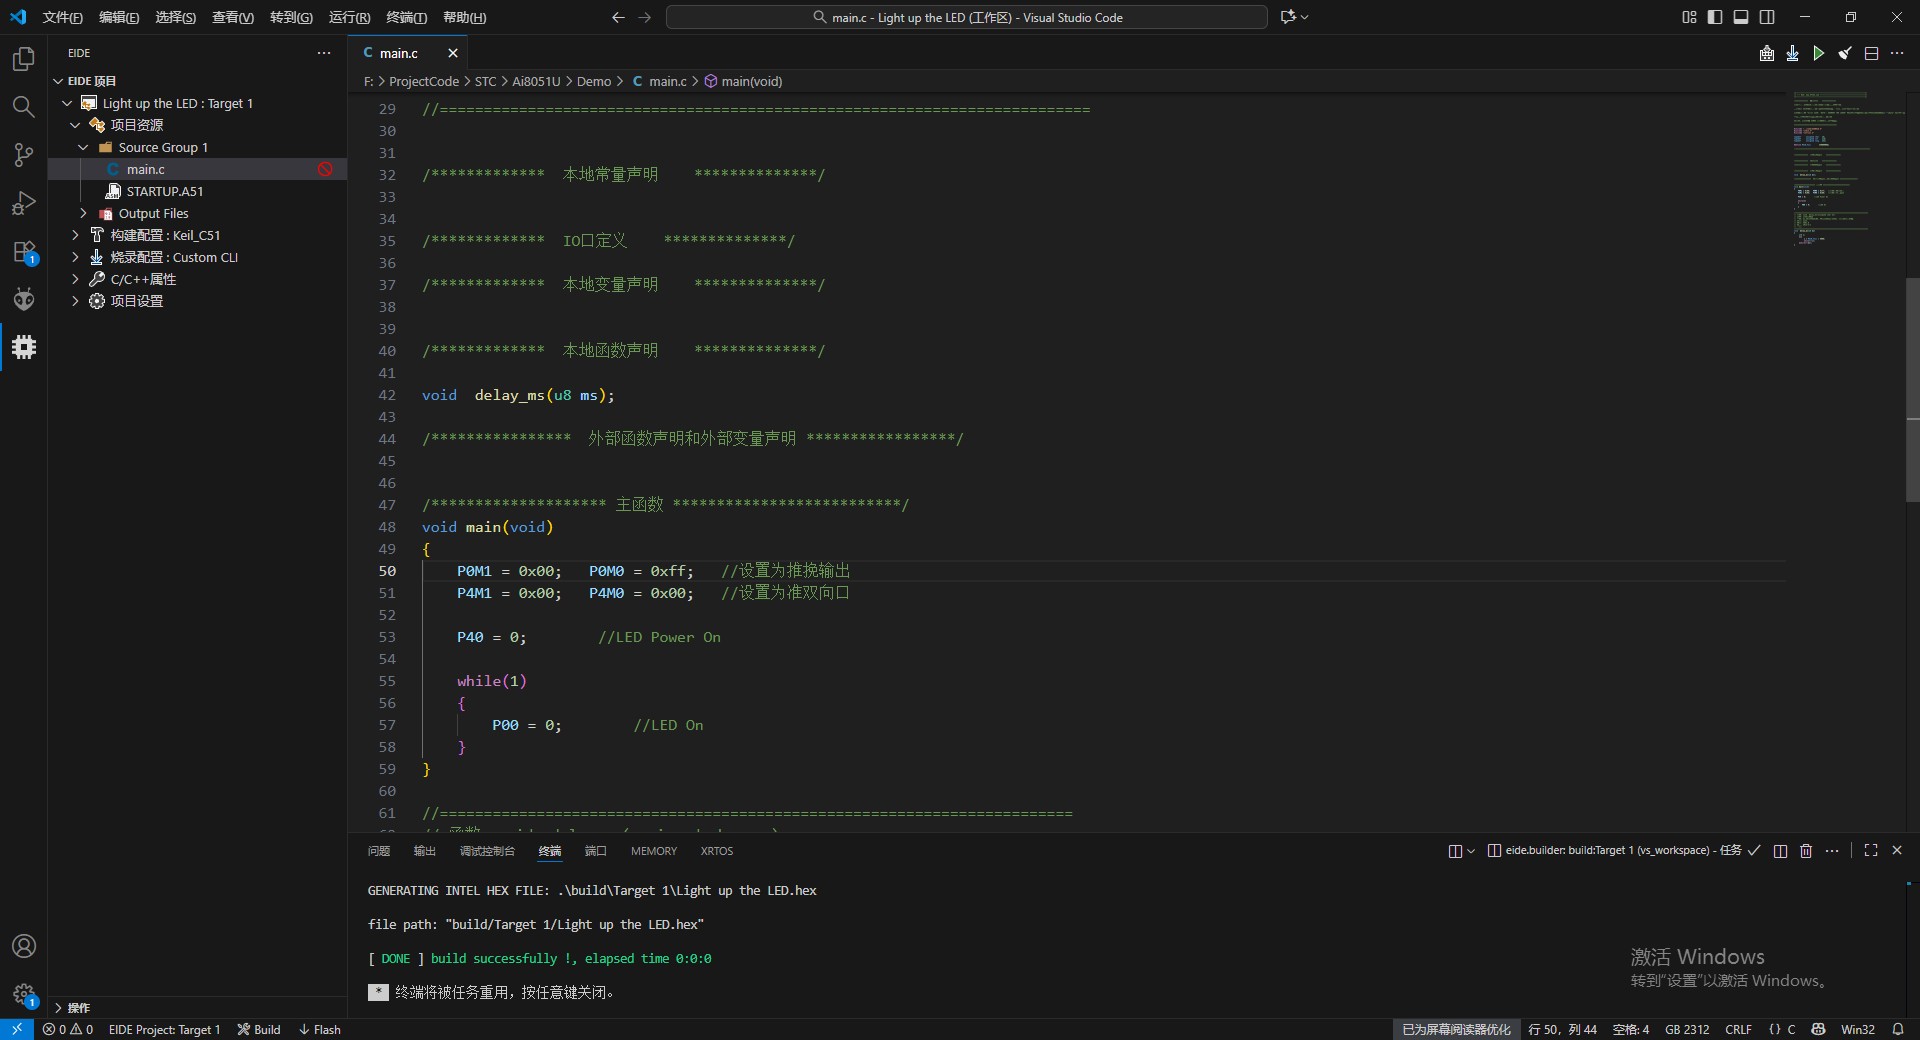
Task: Open the Extensions view icon
Action: [x=23, y=252]
